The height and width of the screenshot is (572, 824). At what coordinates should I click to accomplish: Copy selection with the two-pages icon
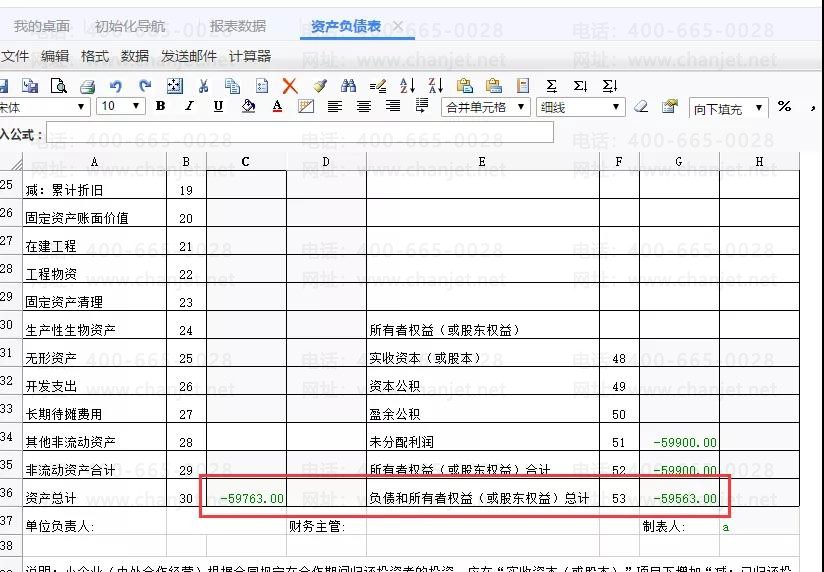click(x=232, y=85)
